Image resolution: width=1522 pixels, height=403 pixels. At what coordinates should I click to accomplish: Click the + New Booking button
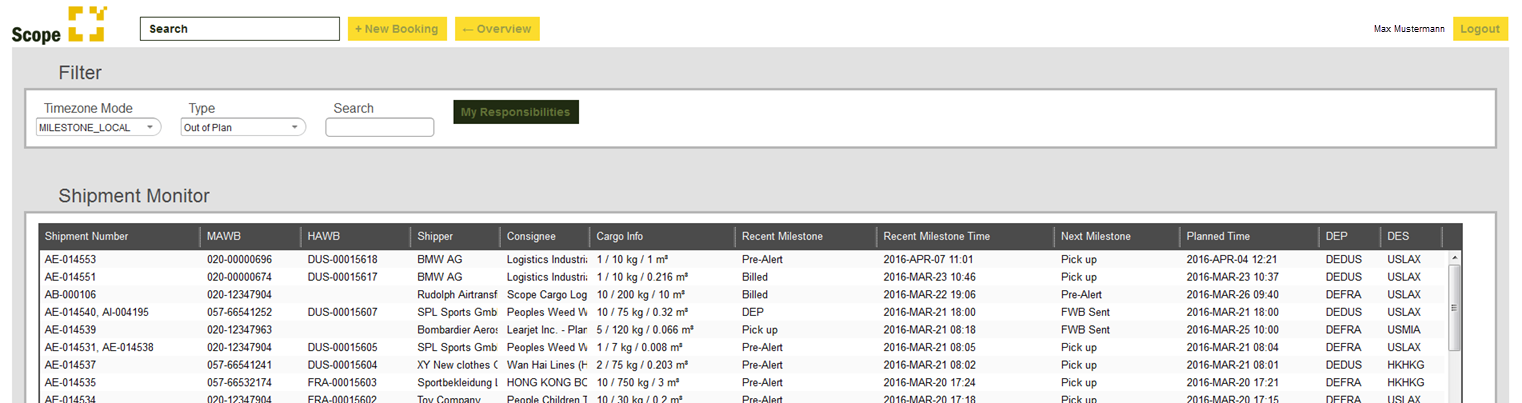[x=397, y=29]
